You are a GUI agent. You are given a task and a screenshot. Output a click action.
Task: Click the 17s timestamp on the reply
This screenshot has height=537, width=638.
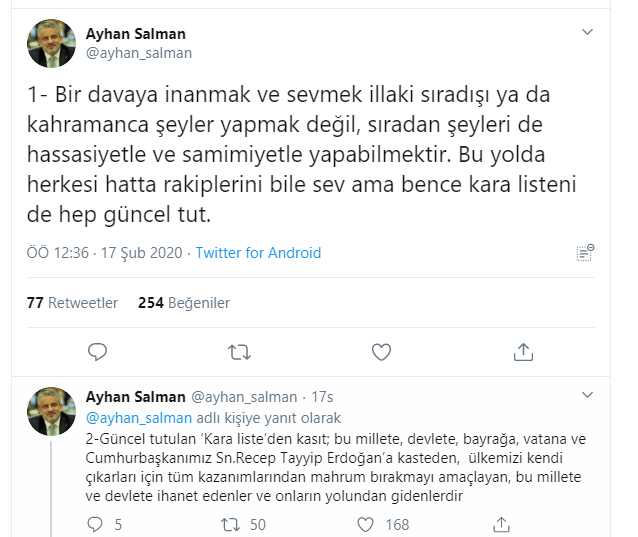point(322,397)
